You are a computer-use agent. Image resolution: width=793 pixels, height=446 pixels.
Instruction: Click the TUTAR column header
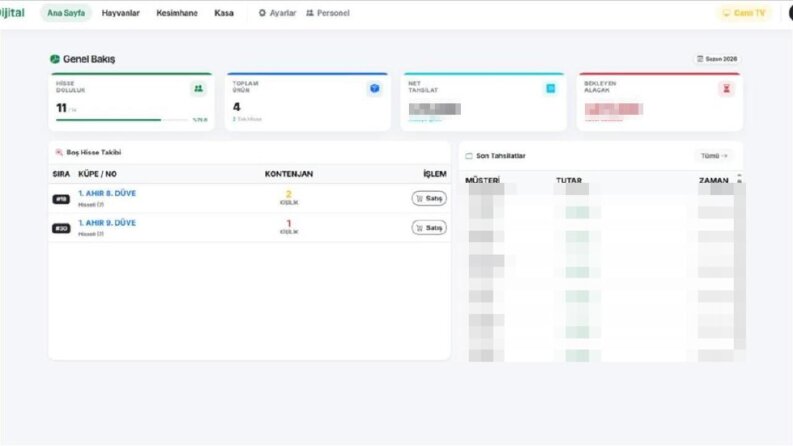point(569,180)
